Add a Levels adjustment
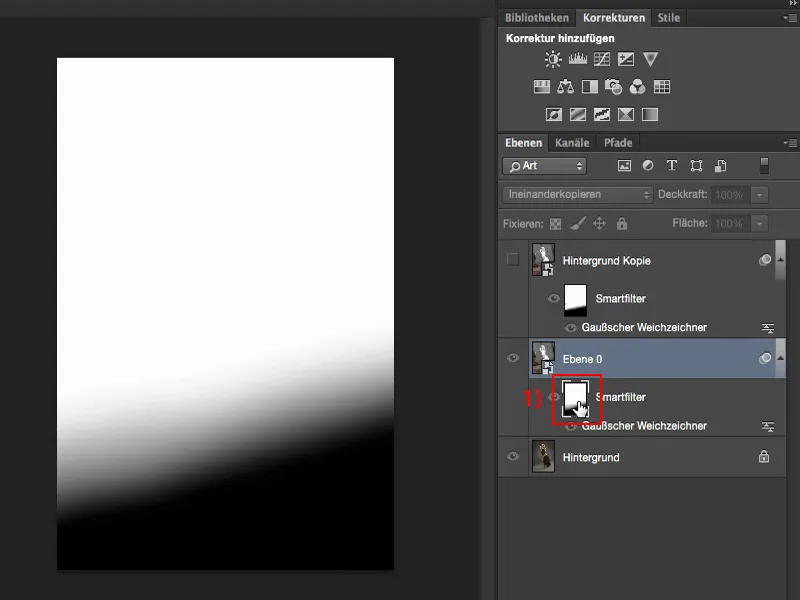This screenshot has height=600, width=800. pyautogui.click(x=578, y=59)
